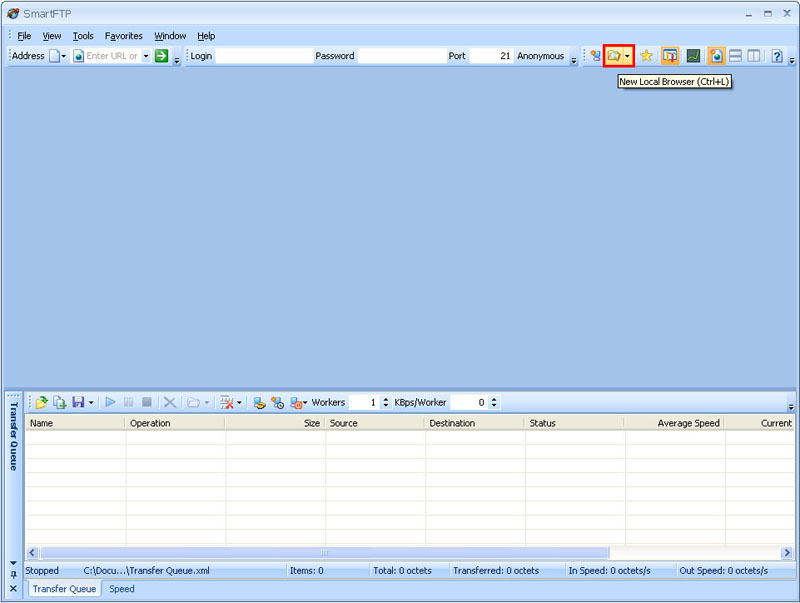Open the Help menu
Viewport: 800px width, 603px height.
(x=206, y=36)
